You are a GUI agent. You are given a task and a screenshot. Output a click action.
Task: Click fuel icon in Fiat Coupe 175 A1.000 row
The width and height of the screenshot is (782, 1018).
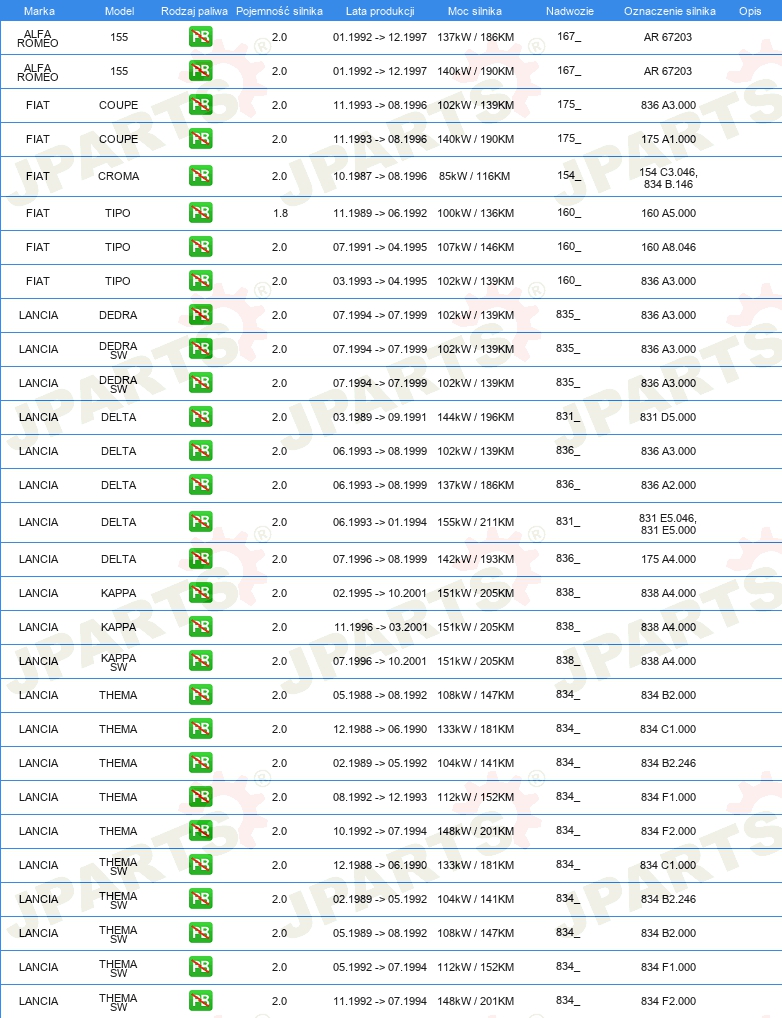[201, 139]
